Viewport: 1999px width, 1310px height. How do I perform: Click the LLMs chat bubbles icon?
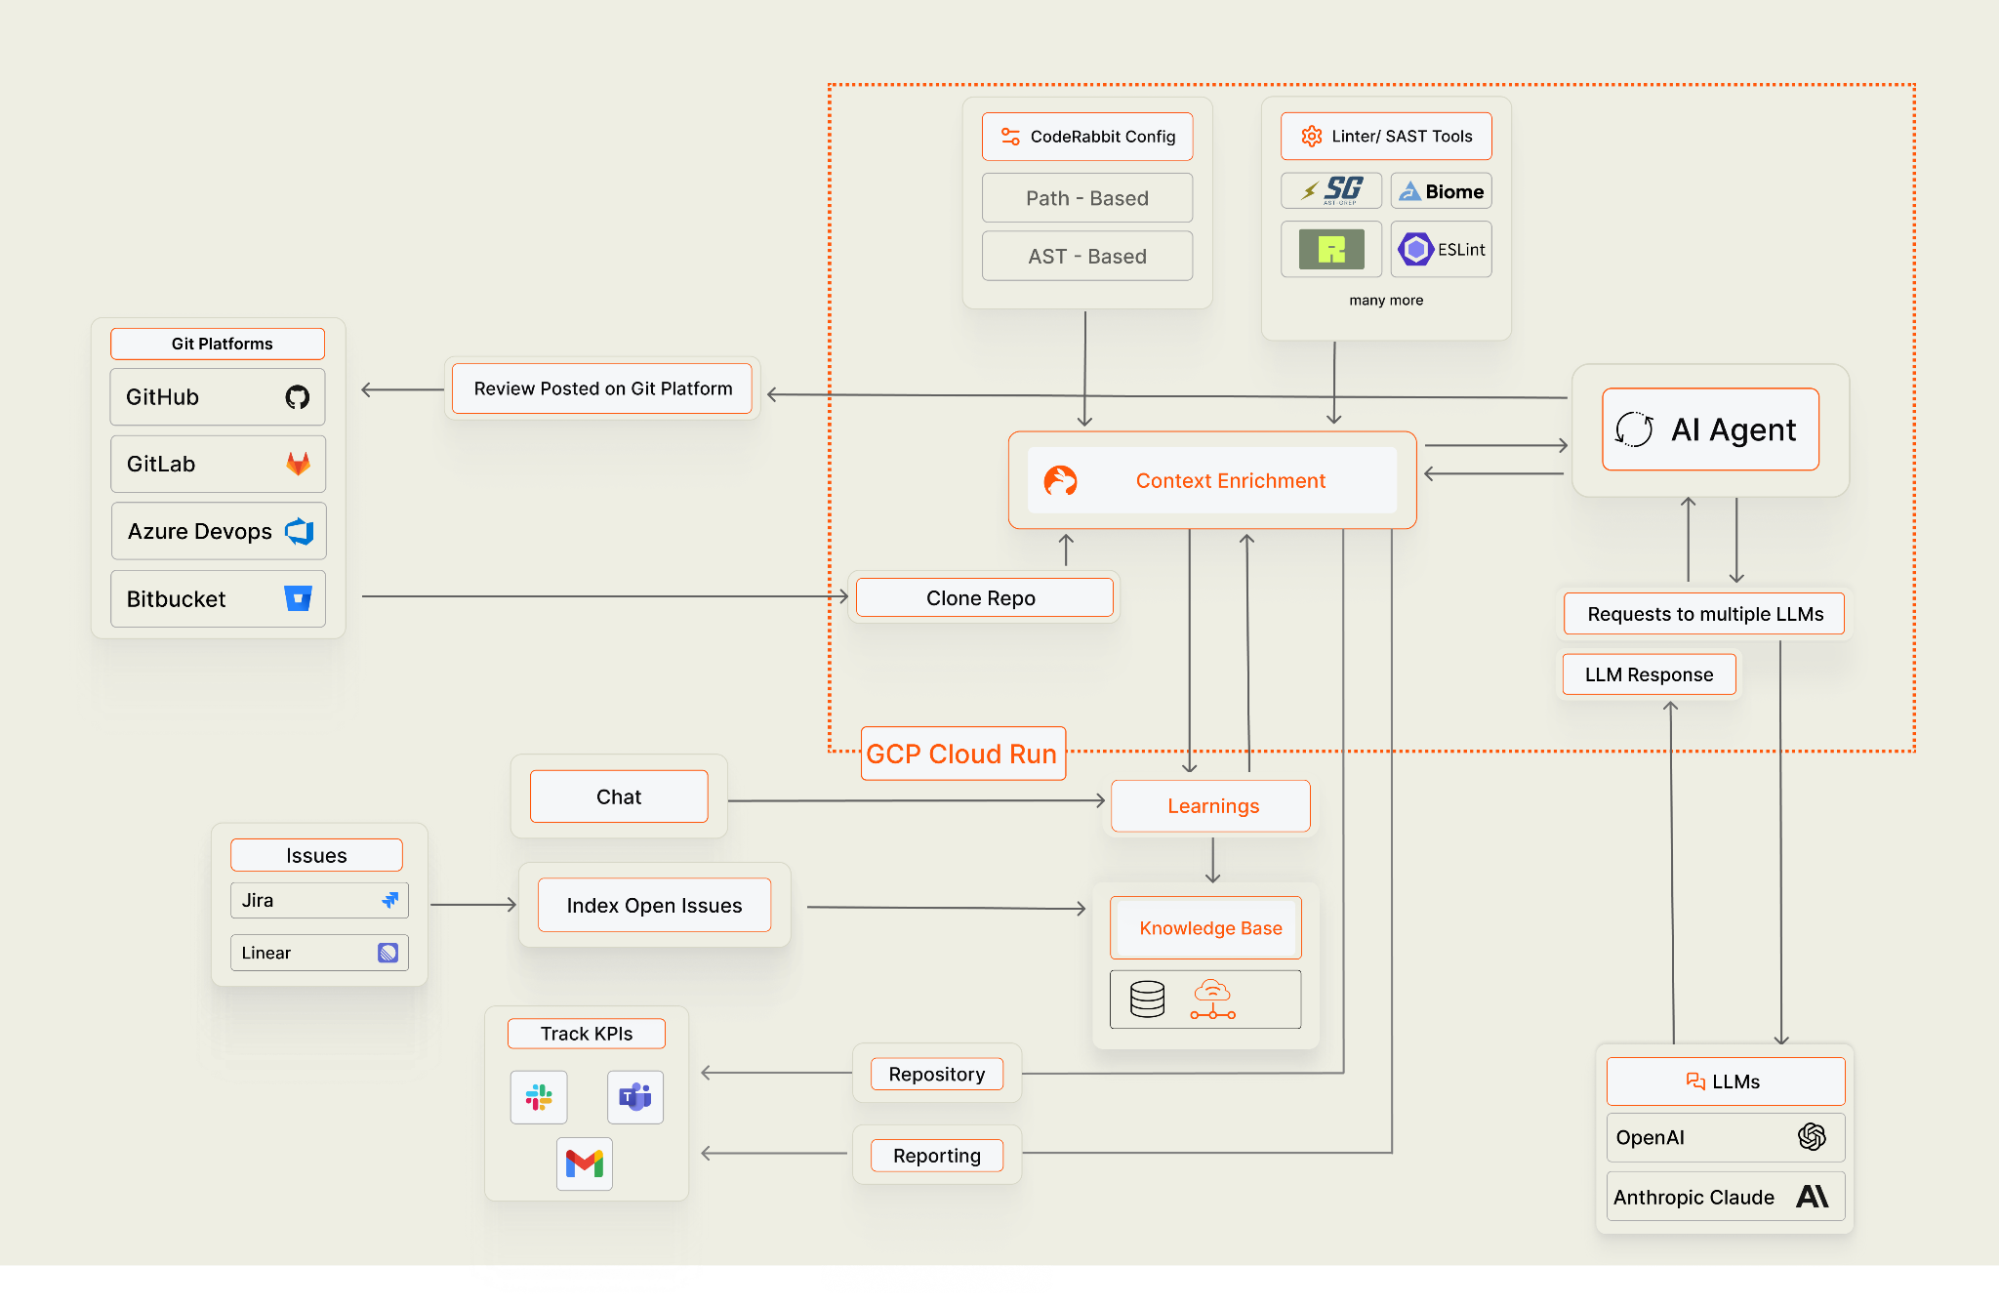tap(1695, 1081)
